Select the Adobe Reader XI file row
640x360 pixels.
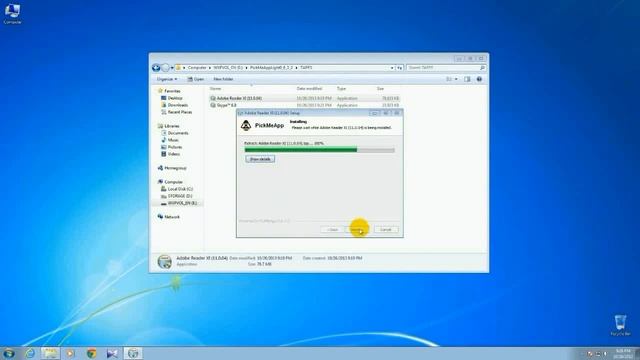tap(304, 98)
